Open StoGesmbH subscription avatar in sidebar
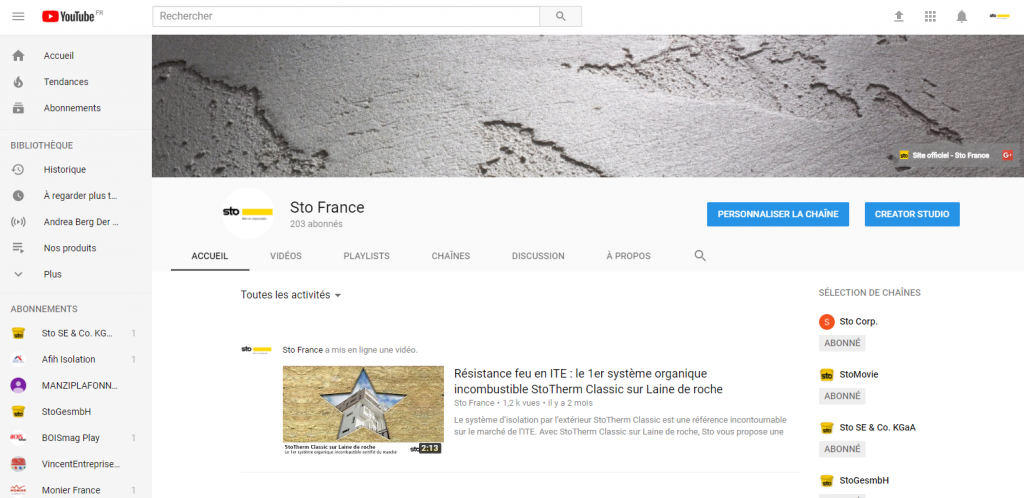The width and height of the screenshot is (1024, 498). 18,412
